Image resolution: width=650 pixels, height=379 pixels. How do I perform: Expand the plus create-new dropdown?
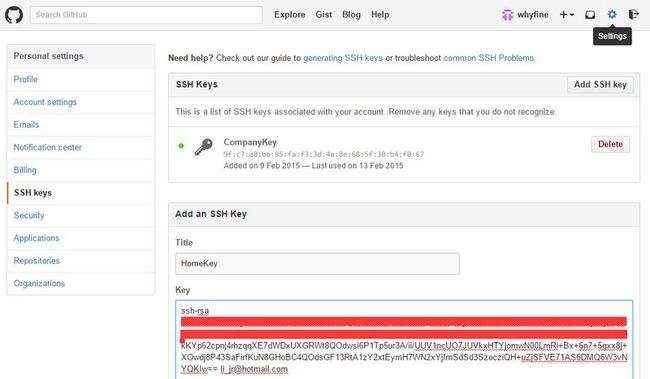567,15
